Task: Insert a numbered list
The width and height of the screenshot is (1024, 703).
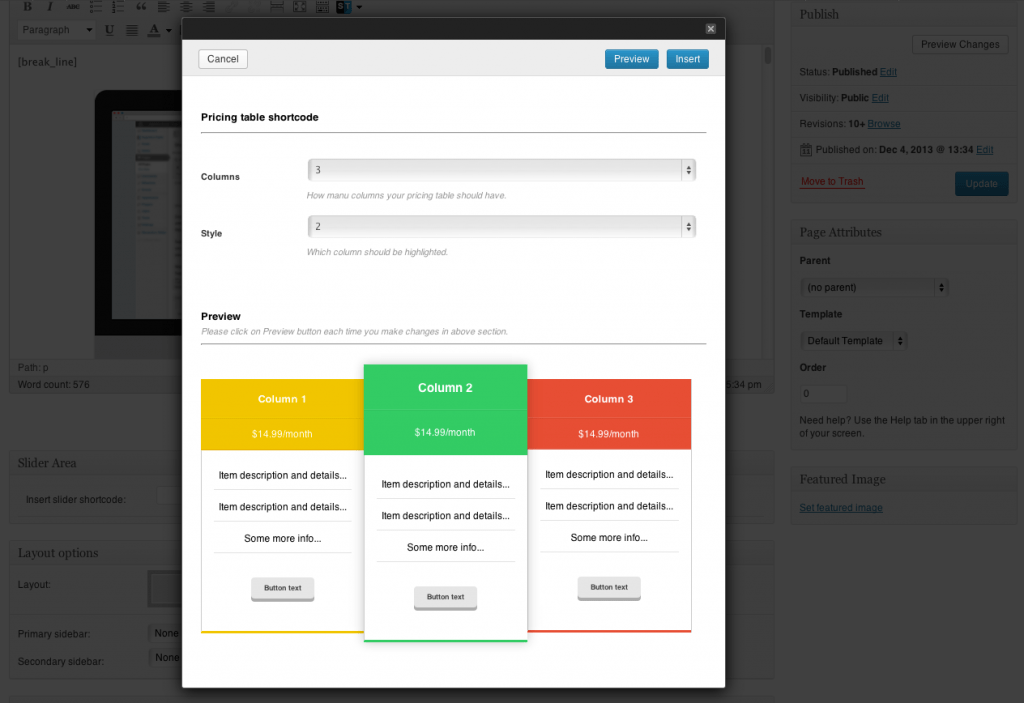Action: [117, 6]
